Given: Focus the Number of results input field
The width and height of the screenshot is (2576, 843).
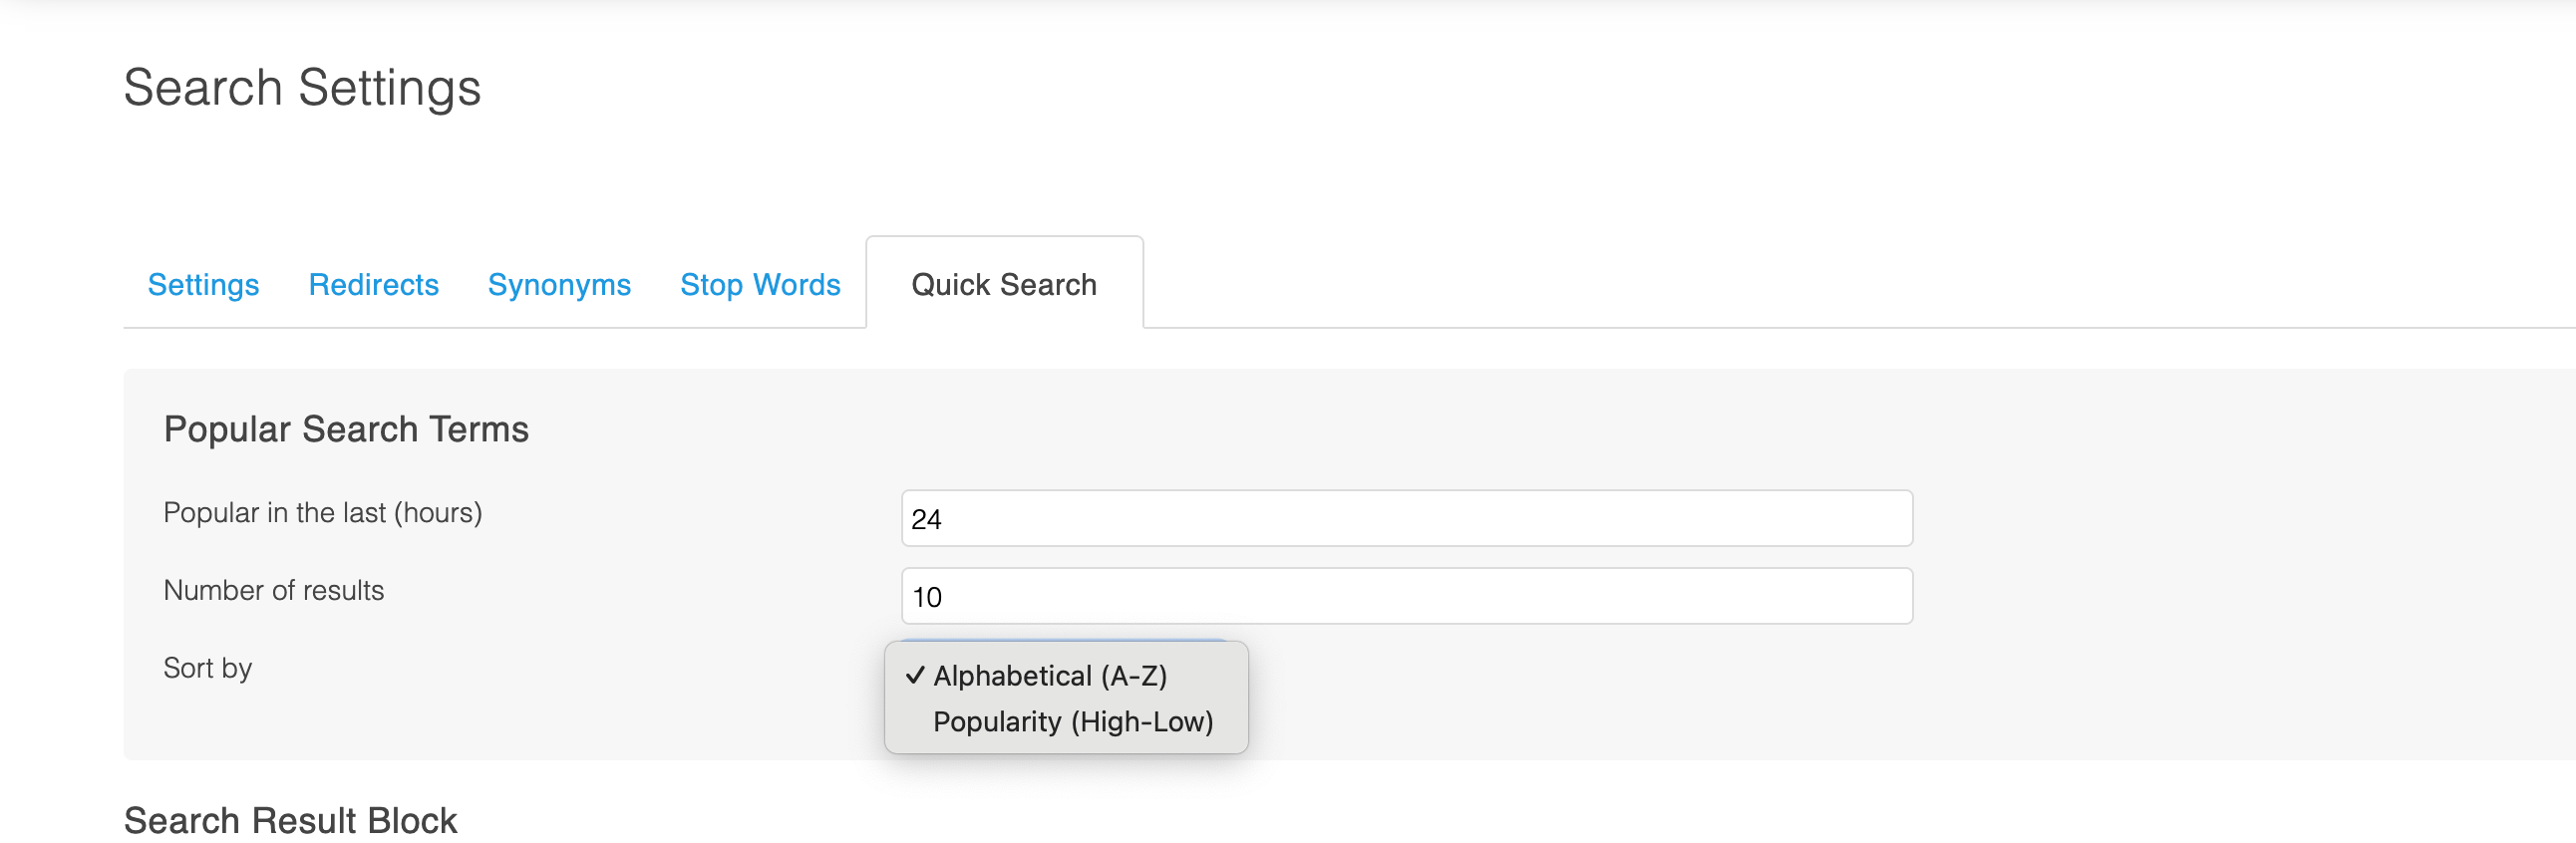Looking at the screenshot, I should [x=1406, y=597].
